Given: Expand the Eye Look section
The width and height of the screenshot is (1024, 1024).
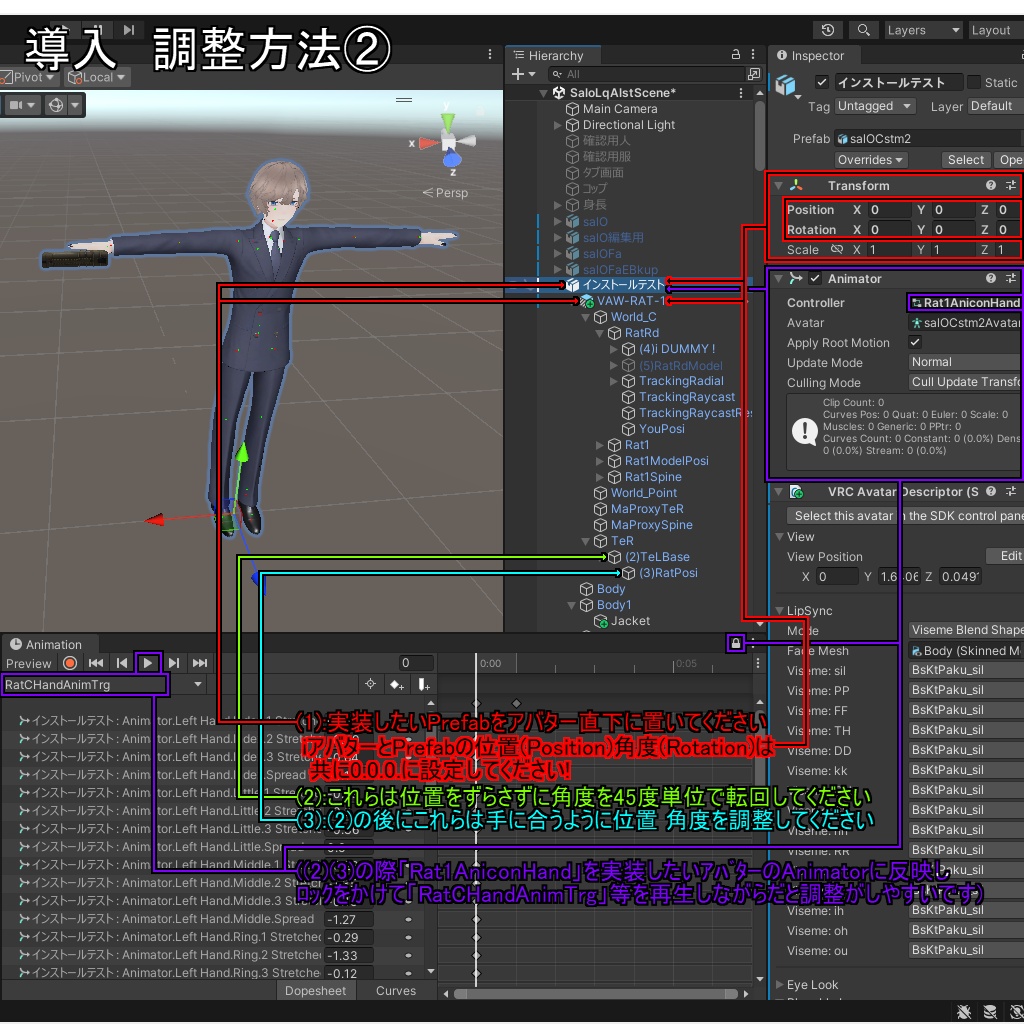Looking at the screenshot, I should pyautogui.click(x=779, y=984).
